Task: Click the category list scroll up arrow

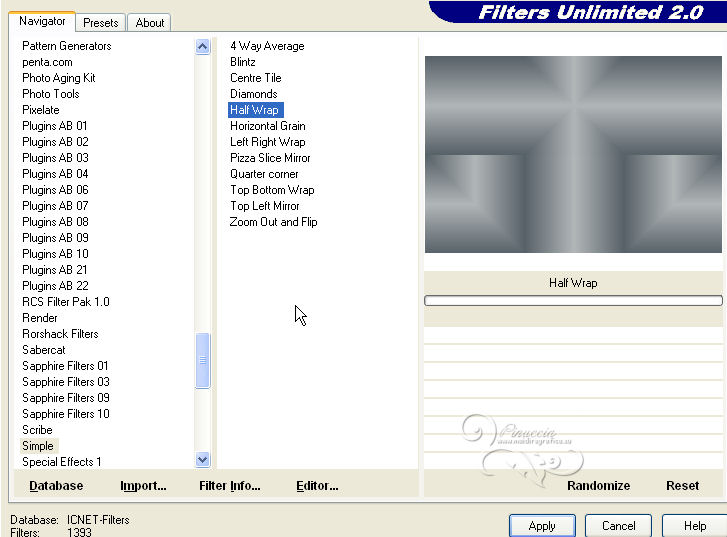Action: [x=203, y=46]
